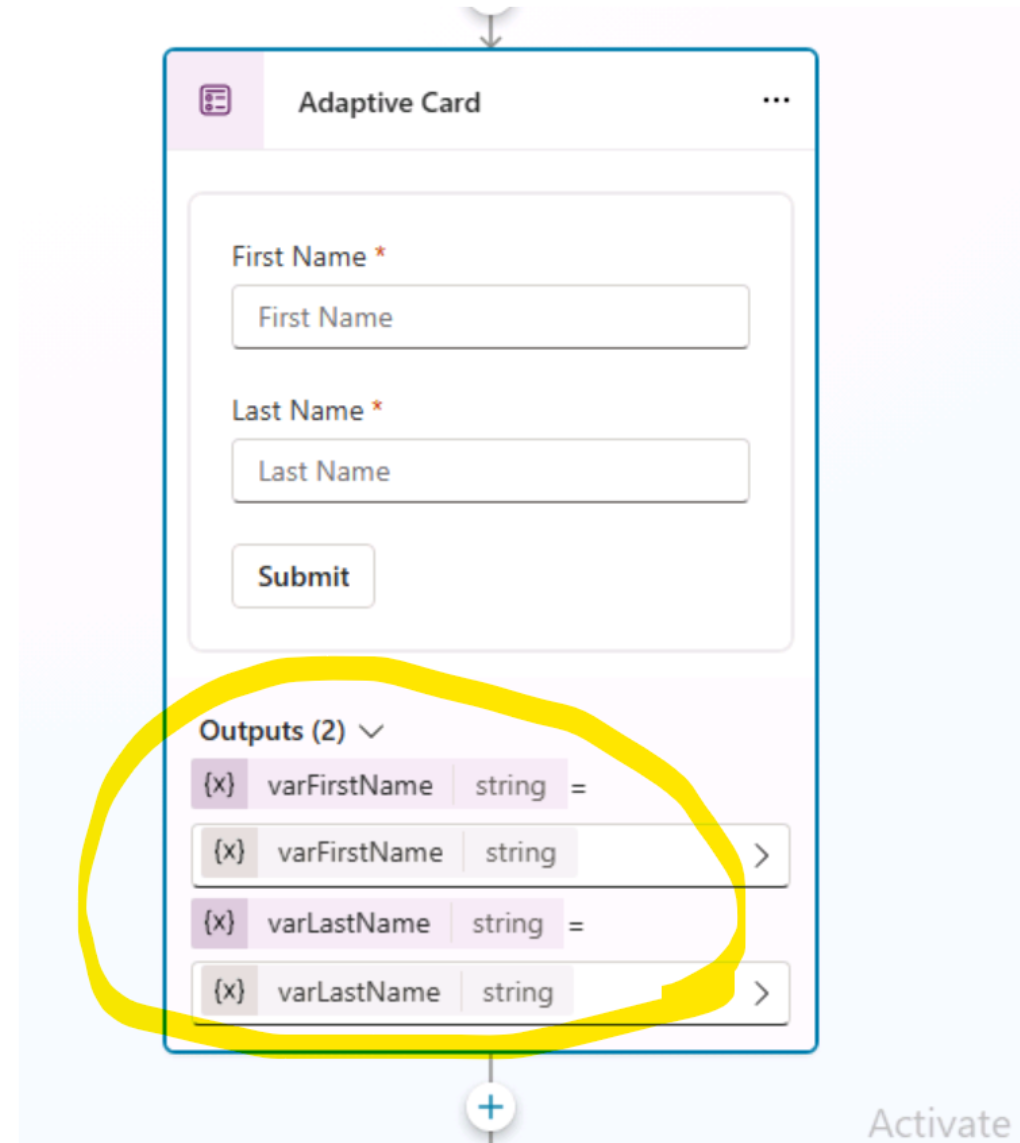
Task: Click variable icon in varLastName selector box
Action: point(229,992)
